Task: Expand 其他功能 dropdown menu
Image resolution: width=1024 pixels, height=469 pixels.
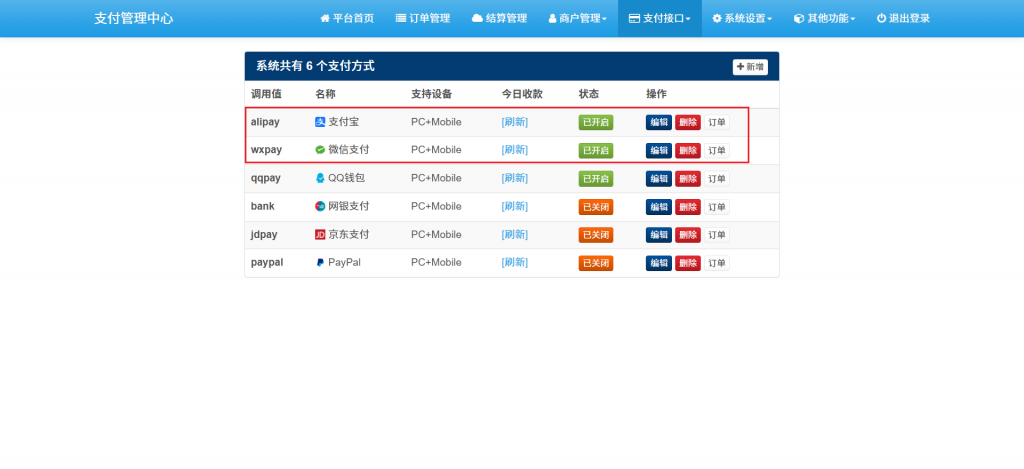Action: (824, 18)
